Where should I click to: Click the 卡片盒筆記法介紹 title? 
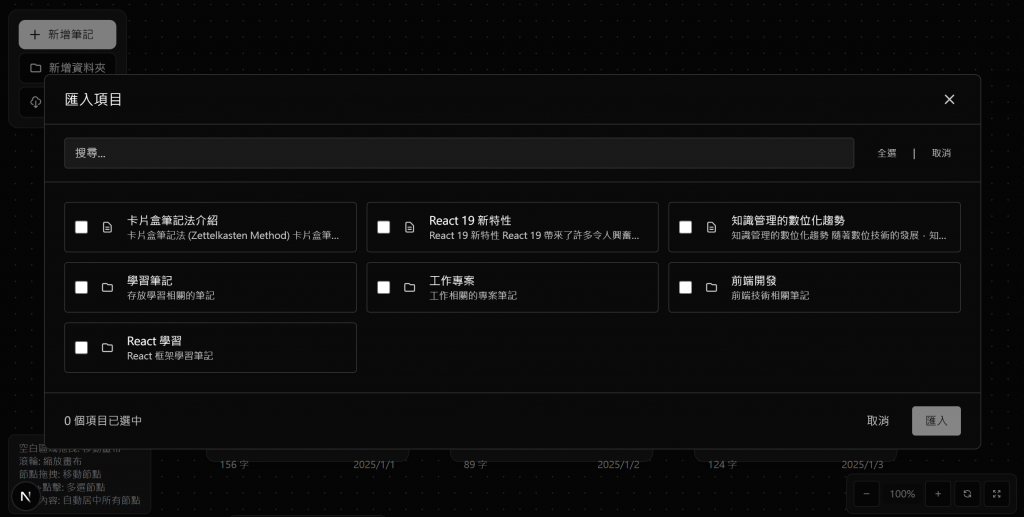(172, 221)
